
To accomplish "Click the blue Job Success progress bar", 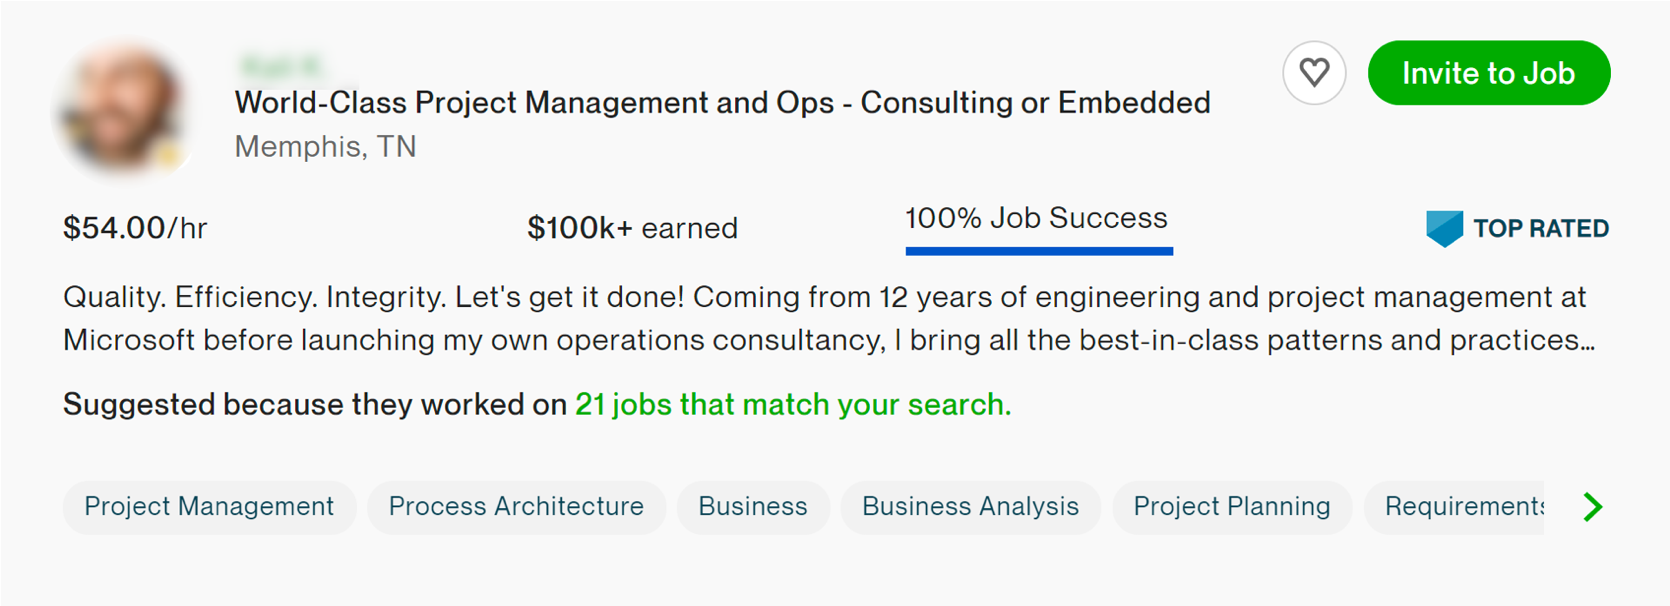I will [1038, 251].
